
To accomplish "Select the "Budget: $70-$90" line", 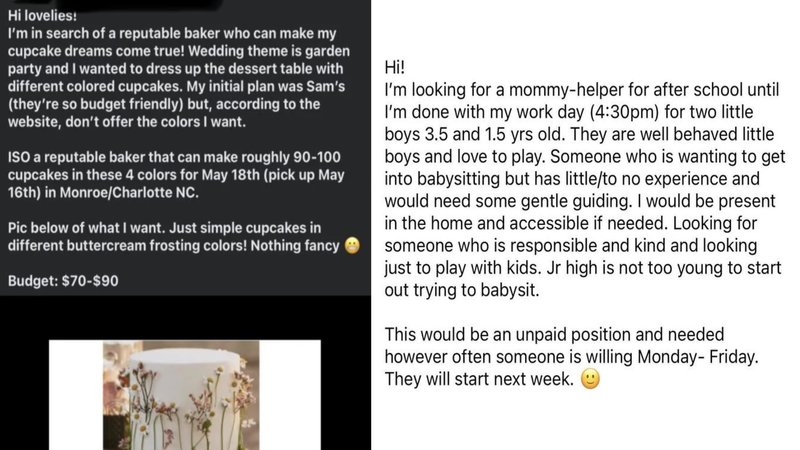I will click(62, 281).
